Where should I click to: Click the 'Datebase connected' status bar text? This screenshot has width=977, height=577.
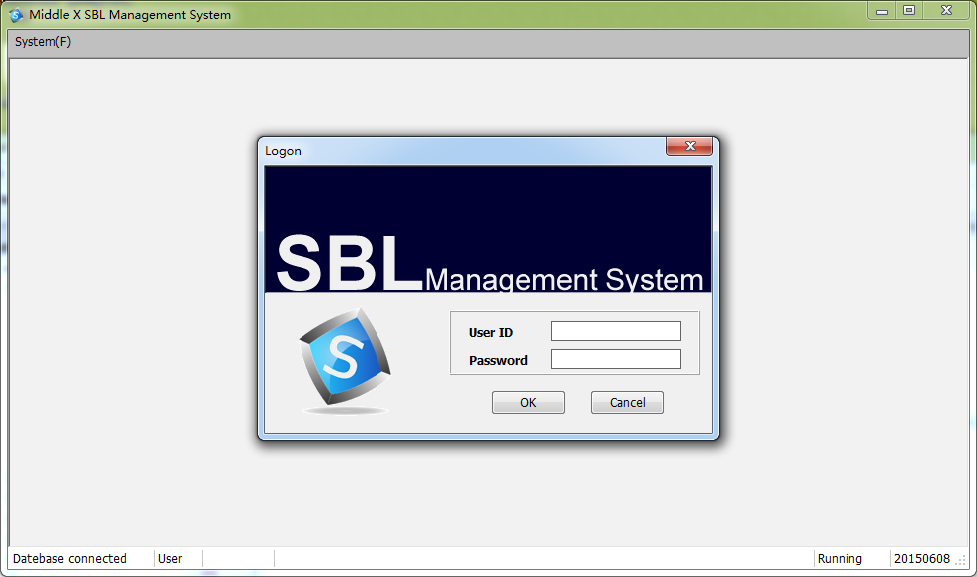[70, 558]
